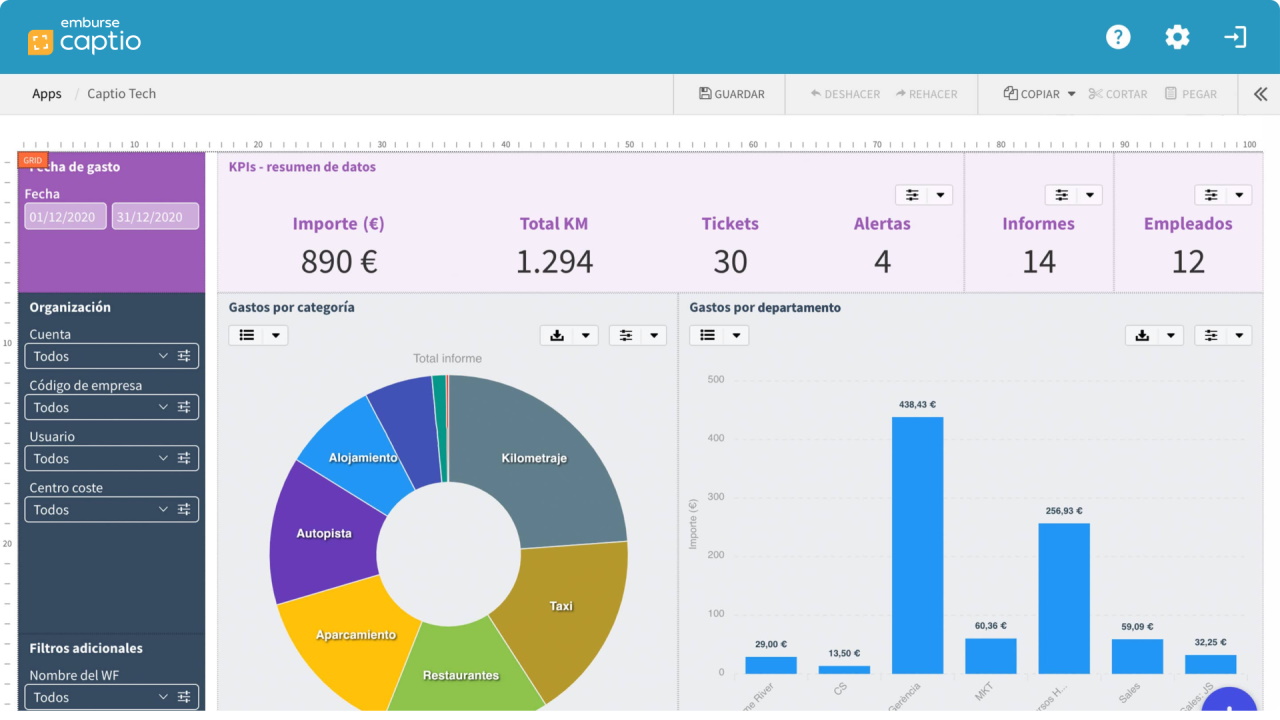Click the download icon in Gastos por categoría
Viewport: 1280px width, 720px height.
tap(555, 335)
